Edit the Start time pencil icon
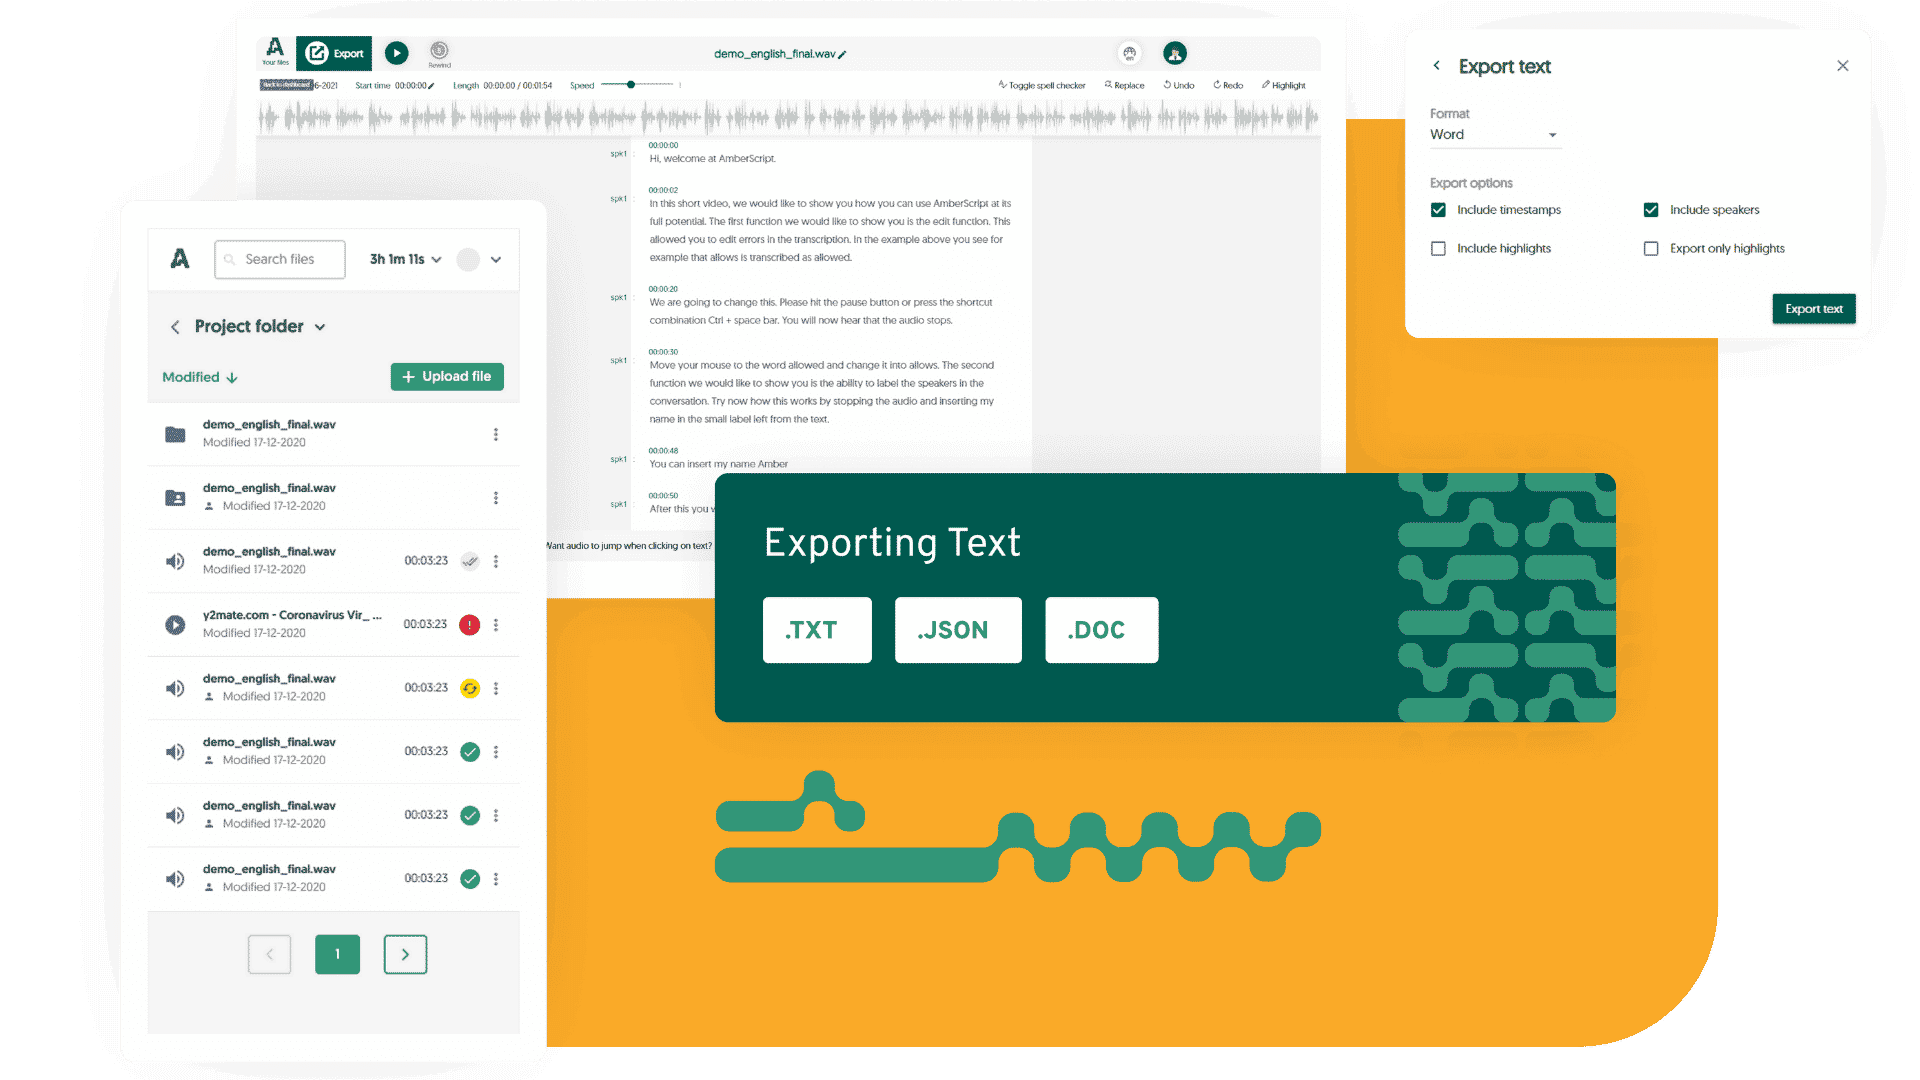The height and width of the screenshot is (1080, 1920). 431,86
